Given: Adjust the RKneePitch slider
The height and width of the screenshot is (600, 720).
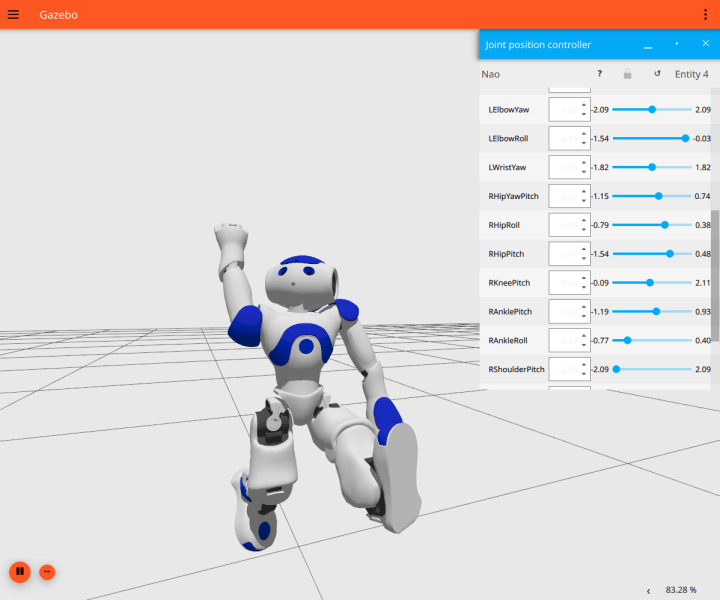Looking at the screenshot, I should 652,283.
